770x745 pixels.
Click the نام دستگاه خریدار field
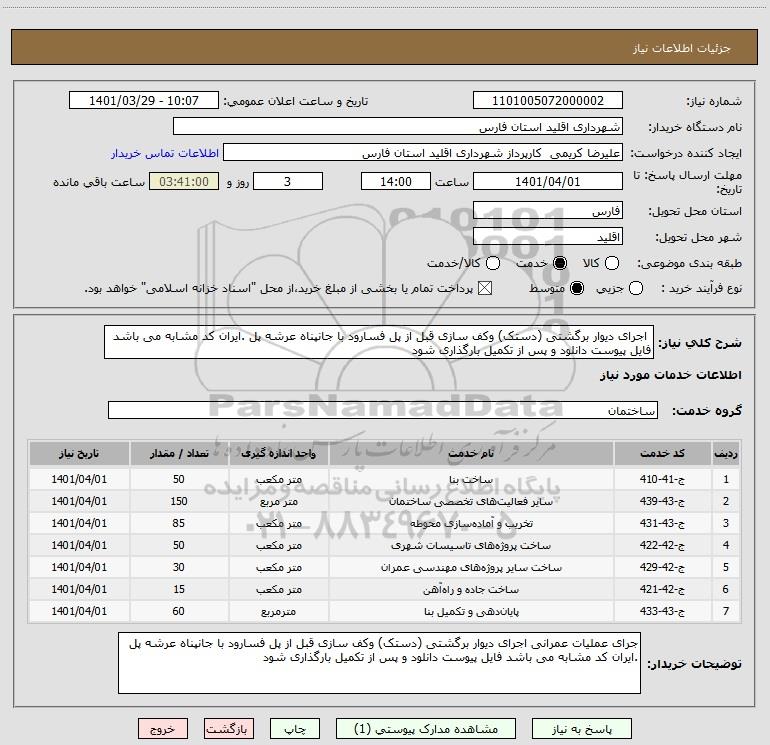point(398,126)
